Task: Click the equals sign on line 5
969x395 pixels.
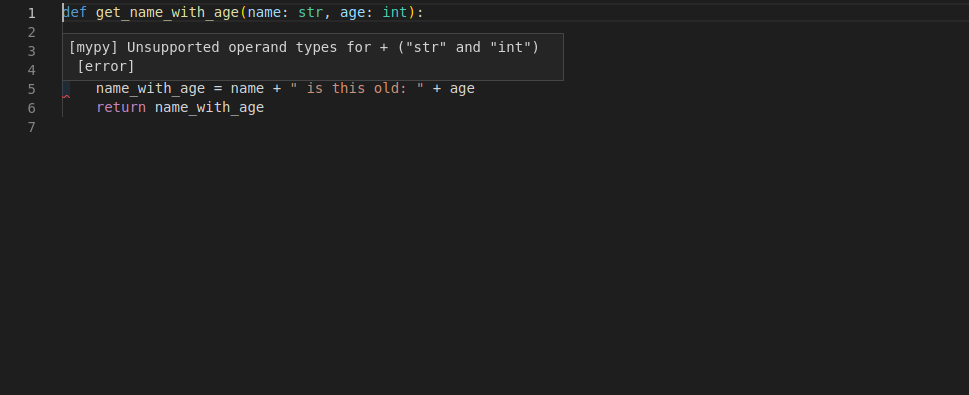Action: [218, 88]
